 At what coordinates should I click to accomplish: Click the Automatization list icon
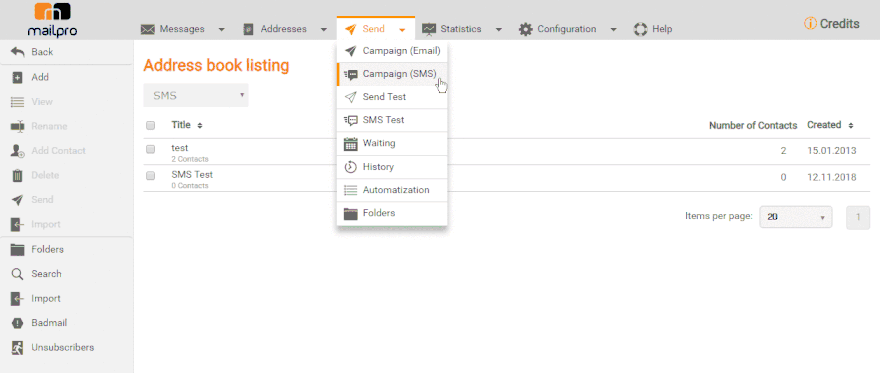pyautogui.click(x=351, y=190)
